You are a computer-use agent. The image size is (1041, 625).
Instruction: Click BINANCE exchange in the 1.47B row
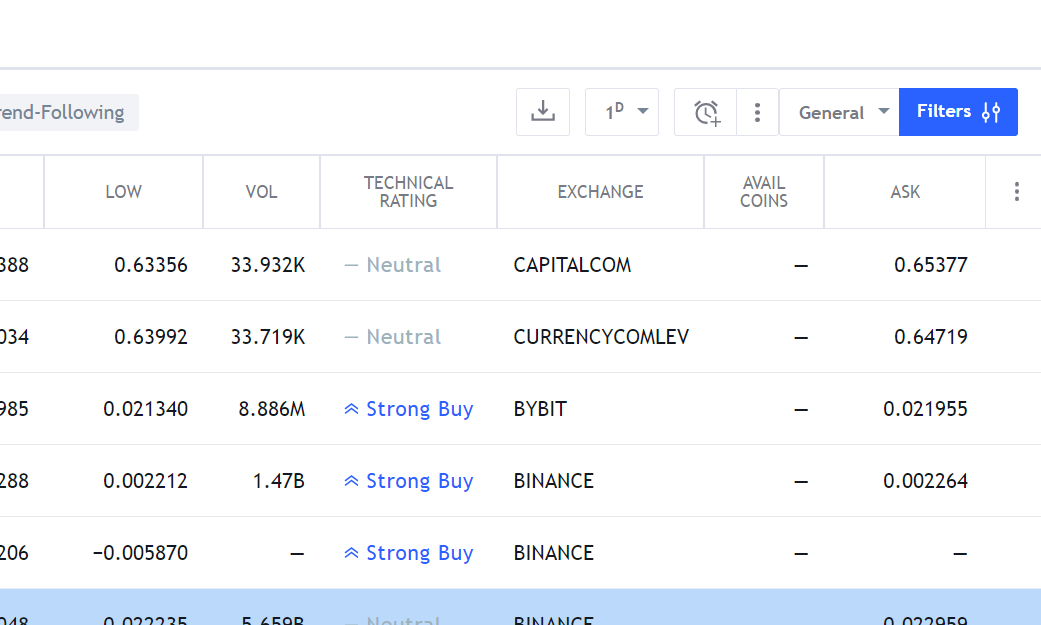[x=554, y=481]
